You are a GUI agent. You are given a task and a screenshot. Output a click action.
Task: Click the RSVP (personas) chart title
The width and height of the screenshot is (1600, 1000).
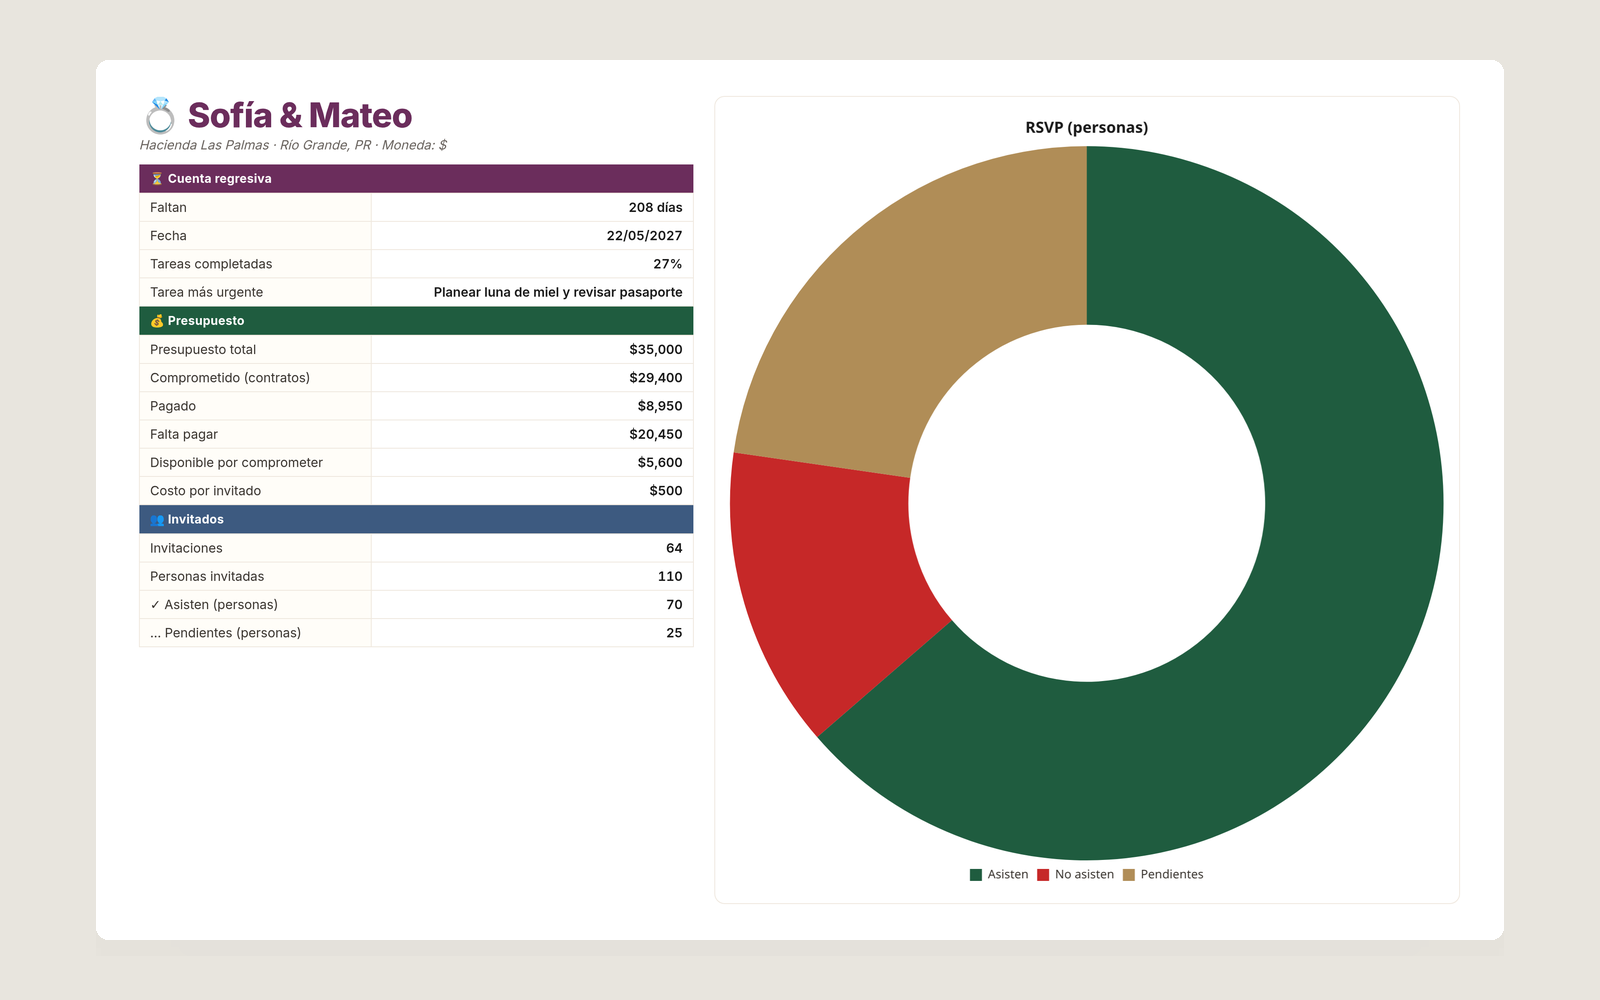[x=1087, y=128]
